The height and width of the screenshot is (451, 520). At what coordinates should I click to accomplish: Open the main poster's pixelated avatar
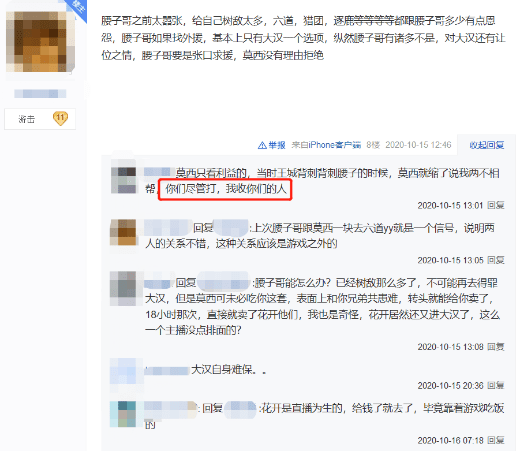(x=40, y=42)
